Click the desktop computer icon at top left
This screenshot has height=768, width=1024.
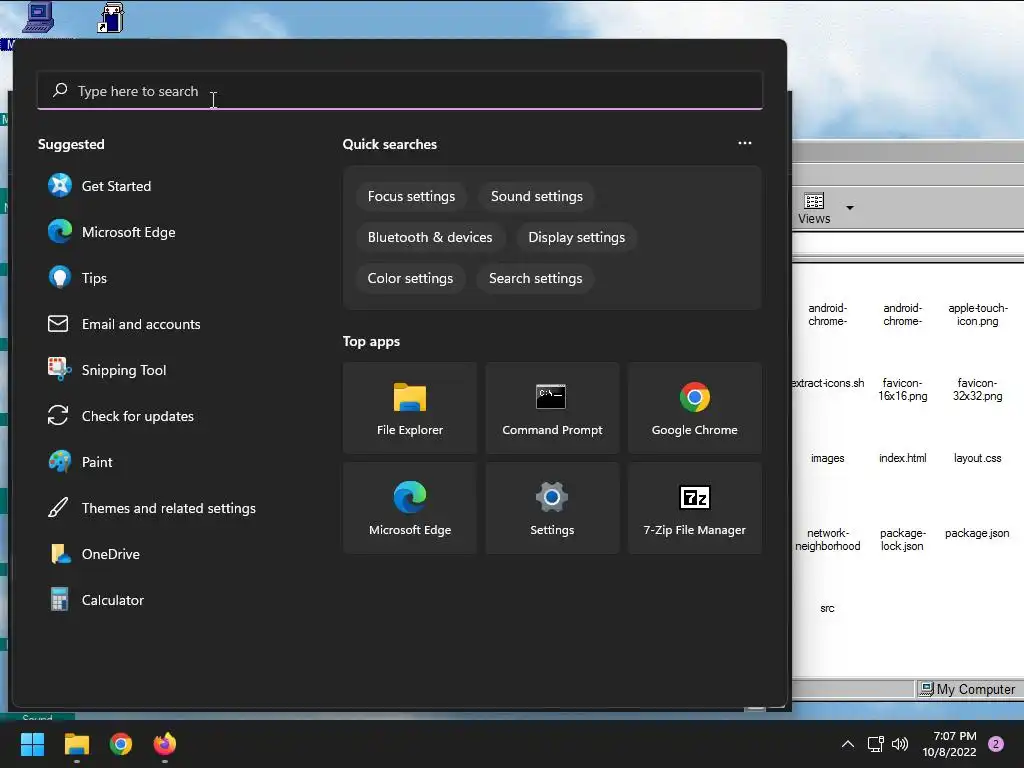pos(38,17)
